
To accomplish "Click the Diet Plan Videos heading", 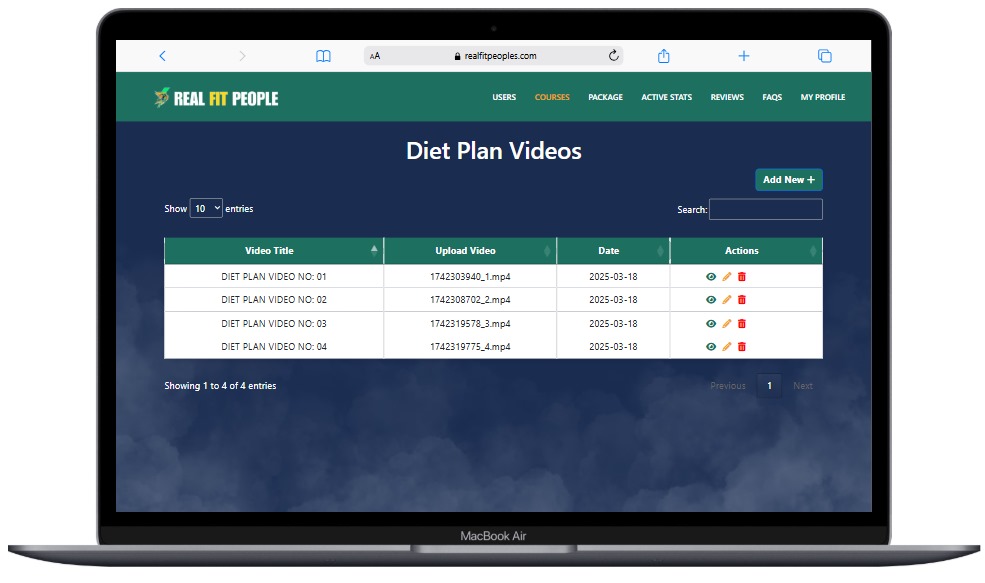I will (494, 151).
